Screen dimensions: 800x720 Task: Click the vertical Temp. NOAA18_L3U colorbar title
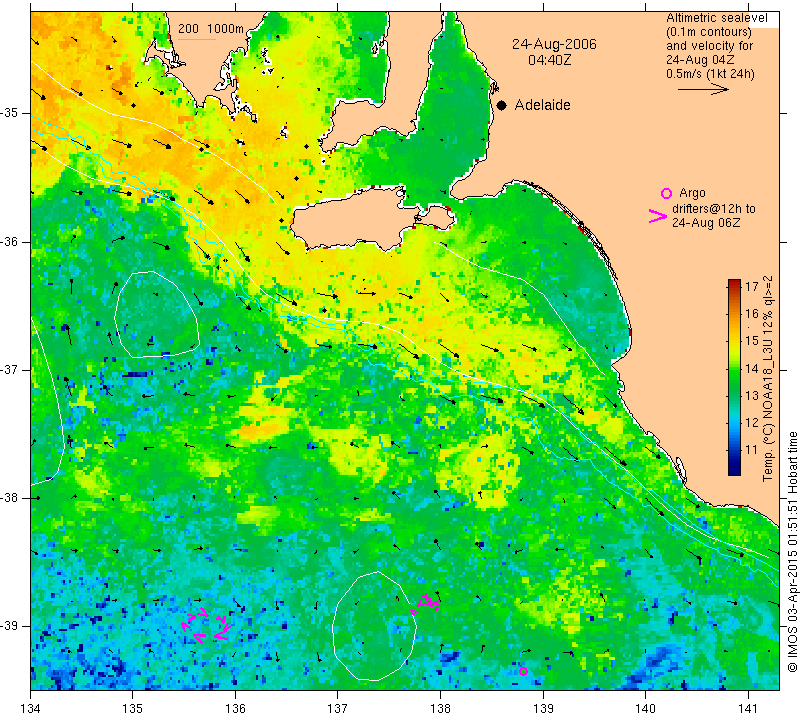768,378
